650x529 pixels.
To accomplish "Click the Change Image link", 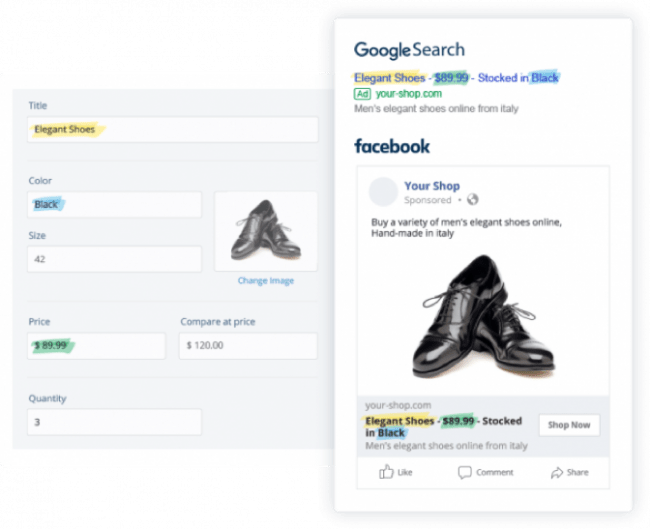I will coord(265,281).
